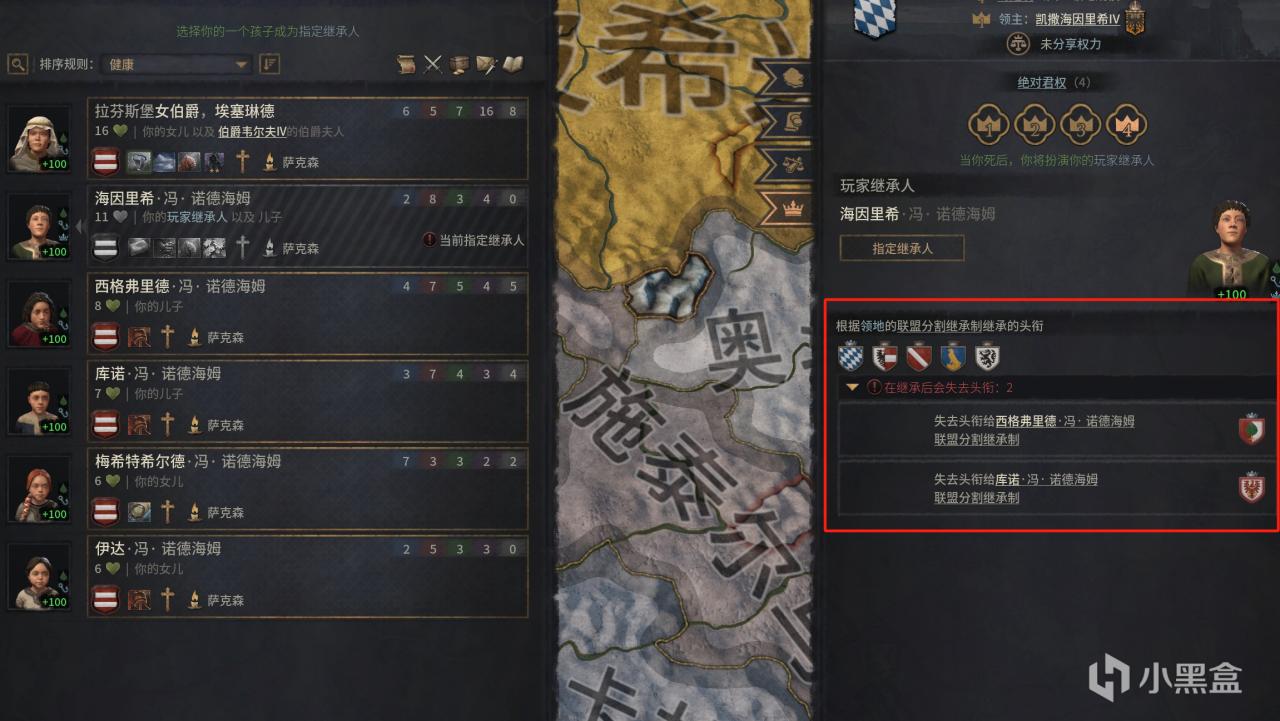
Task: Open the crown succession tab on the side
Action: 794,209
